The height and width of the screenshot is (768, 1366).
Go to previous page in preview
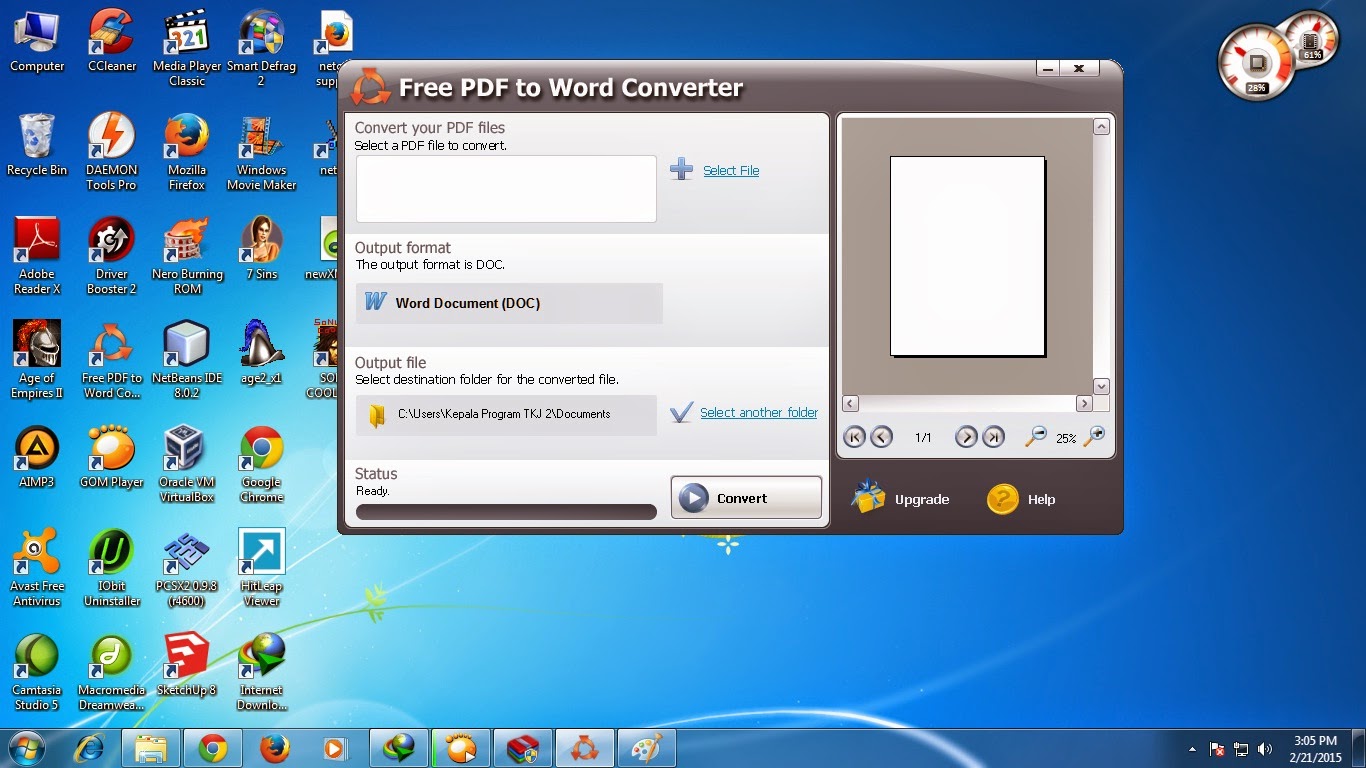pyautogui.click(x=881, y=437)
